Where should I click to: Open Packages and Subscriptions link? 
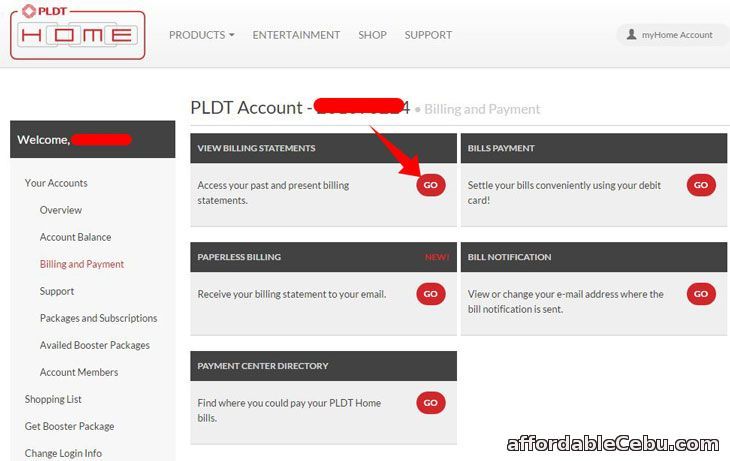[x=98, y=318]
